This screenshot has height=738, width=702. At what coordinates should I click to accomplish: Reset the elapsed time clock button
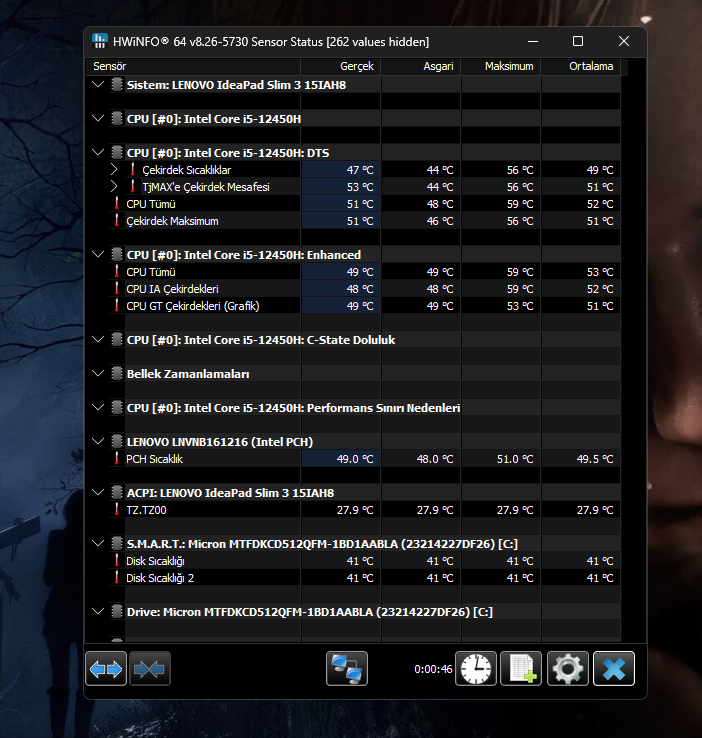pyautogui.click(x=476, y=668)
